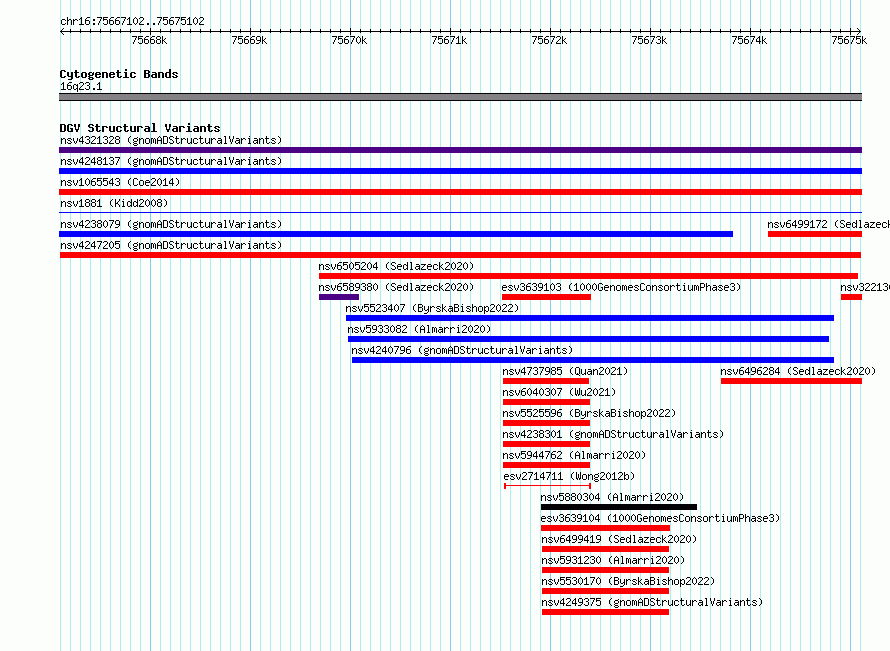Image resolution: width=890 pixels, height=651 pixels.
Task: Click the nsv6499172 red variant bar
Action: (815, 234)
